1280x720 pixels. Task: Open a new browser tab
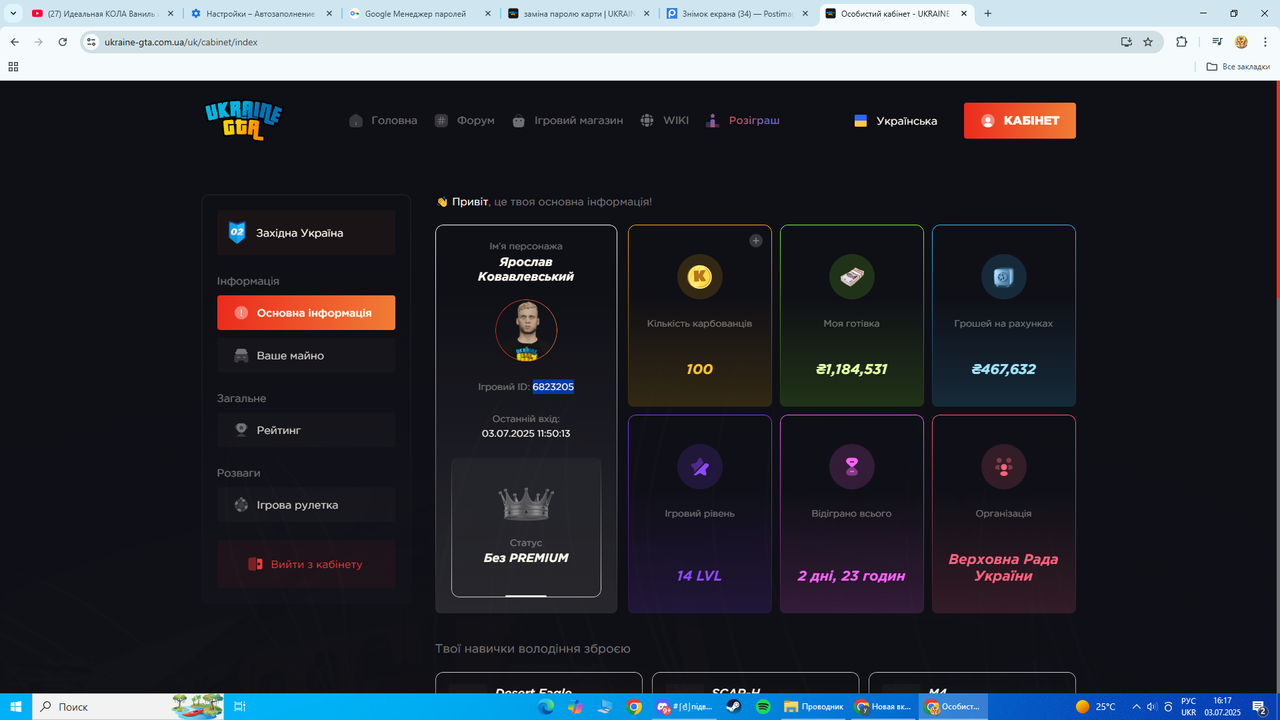pyautogui.click(x=988, y=13)
